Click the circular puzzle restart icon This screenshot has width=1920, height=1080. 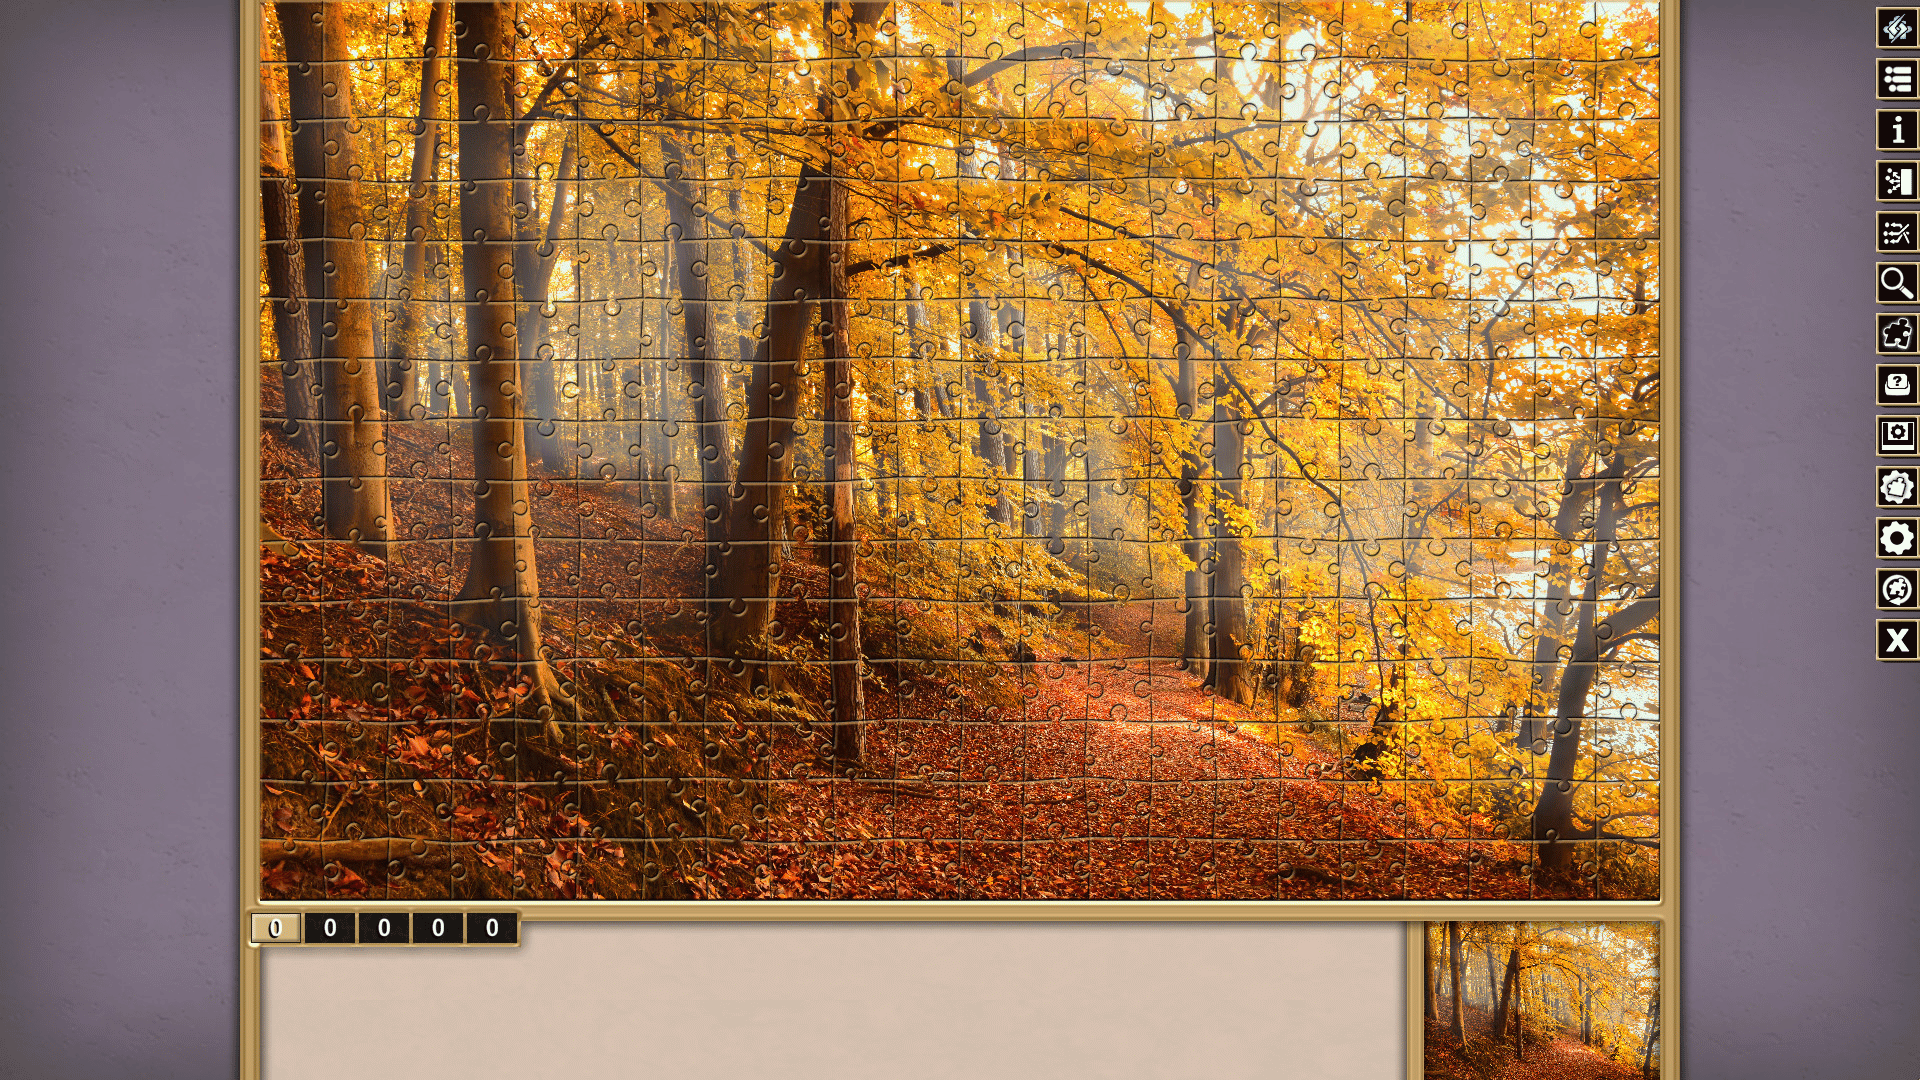pos(1896,589)
